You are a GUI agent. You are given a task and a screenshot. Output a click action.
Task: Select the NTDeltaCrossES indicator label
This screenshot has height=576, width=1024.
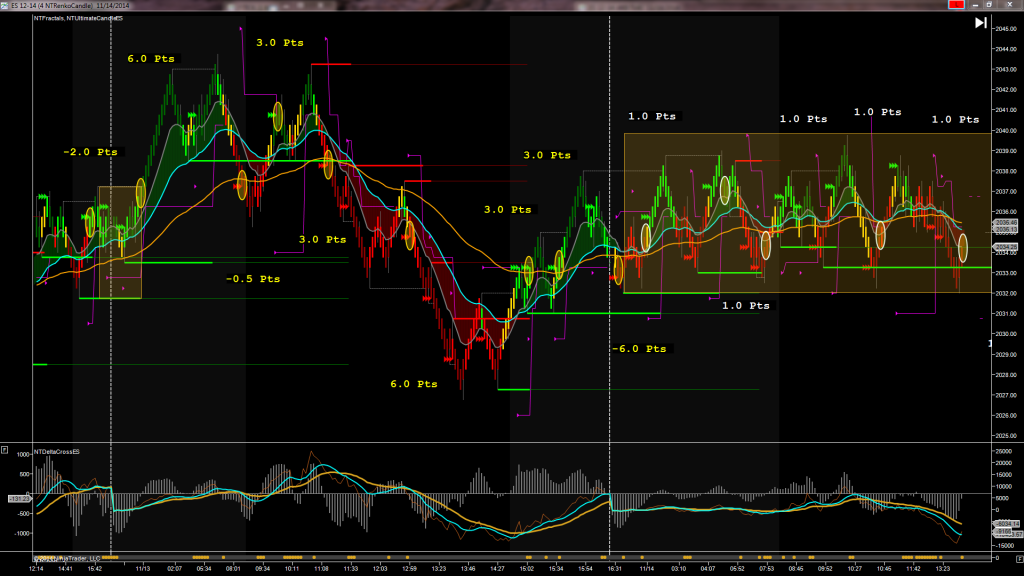[57, 451]
